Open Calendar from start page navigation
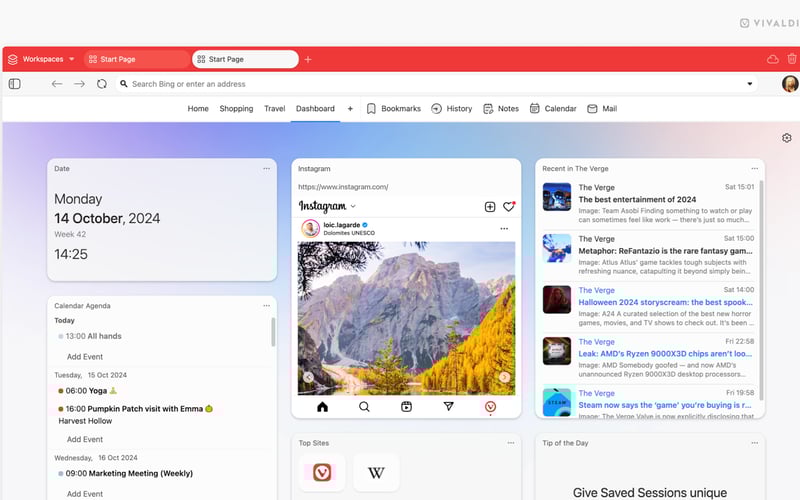The image size is (800, 500). pos(553,109)
